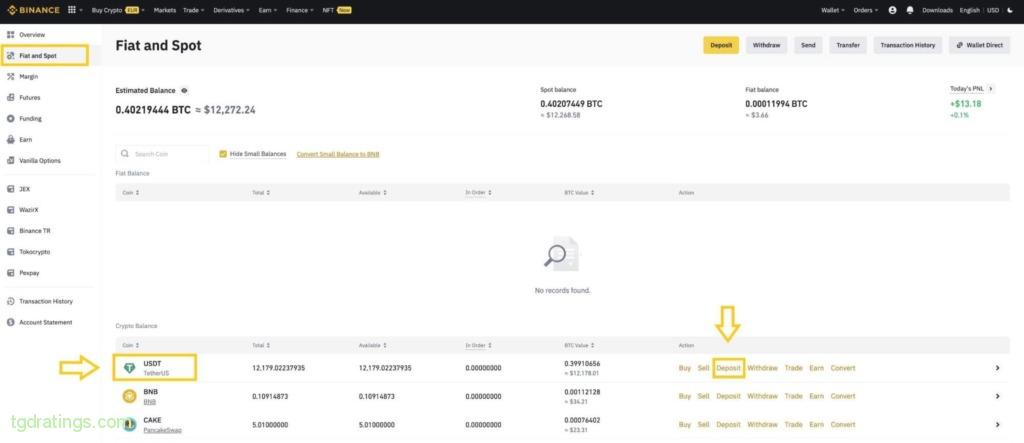
Task: Open Downloads in top bar
Action: (937, 10)
